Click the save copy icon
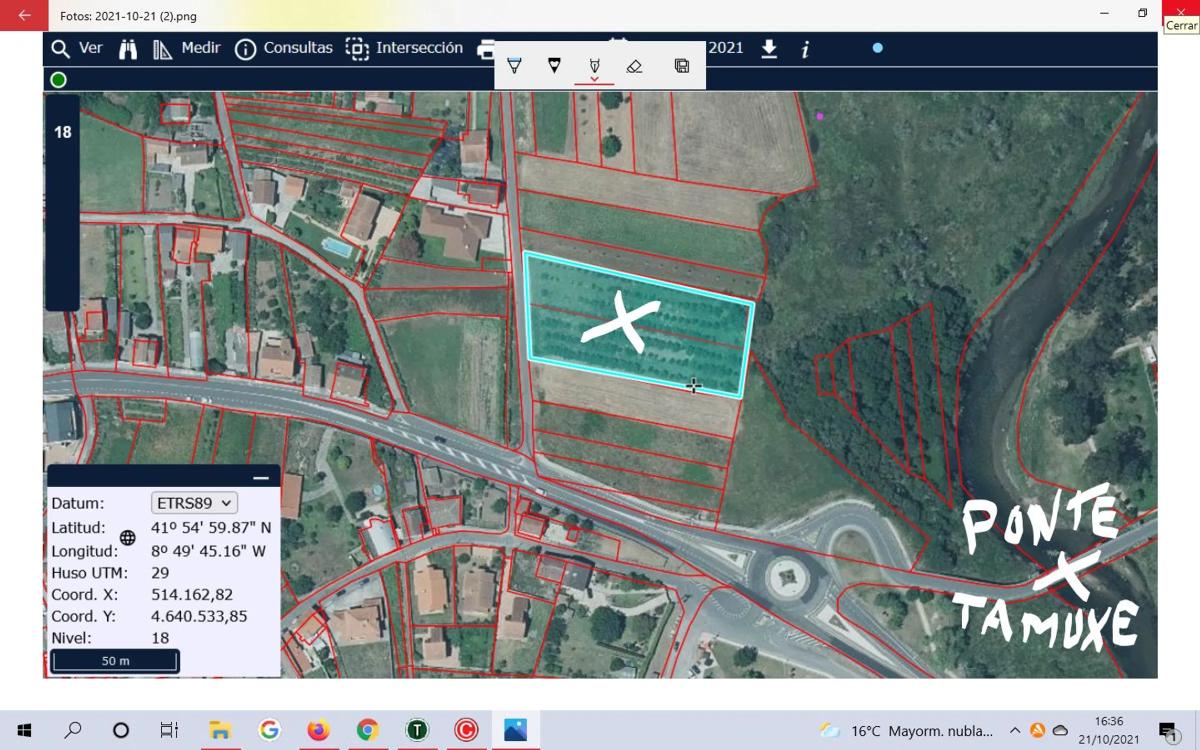 click(682, 66)
